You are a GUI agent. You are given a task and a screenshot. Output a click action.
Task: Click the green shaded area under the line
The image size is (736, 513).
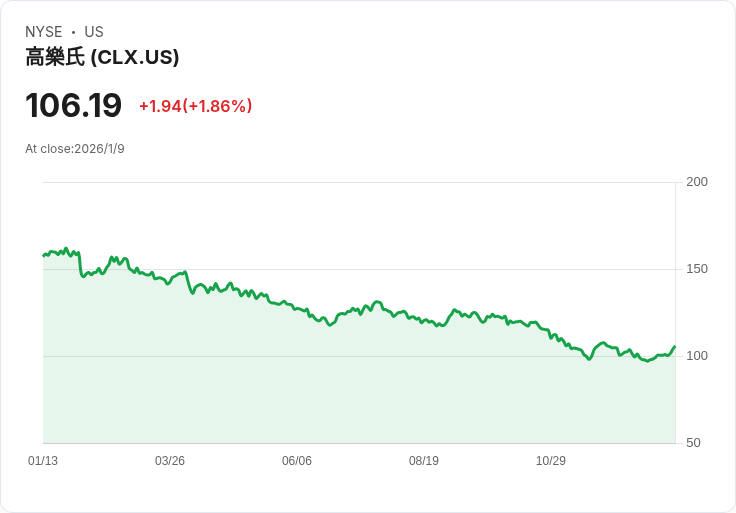pos(300,390)
